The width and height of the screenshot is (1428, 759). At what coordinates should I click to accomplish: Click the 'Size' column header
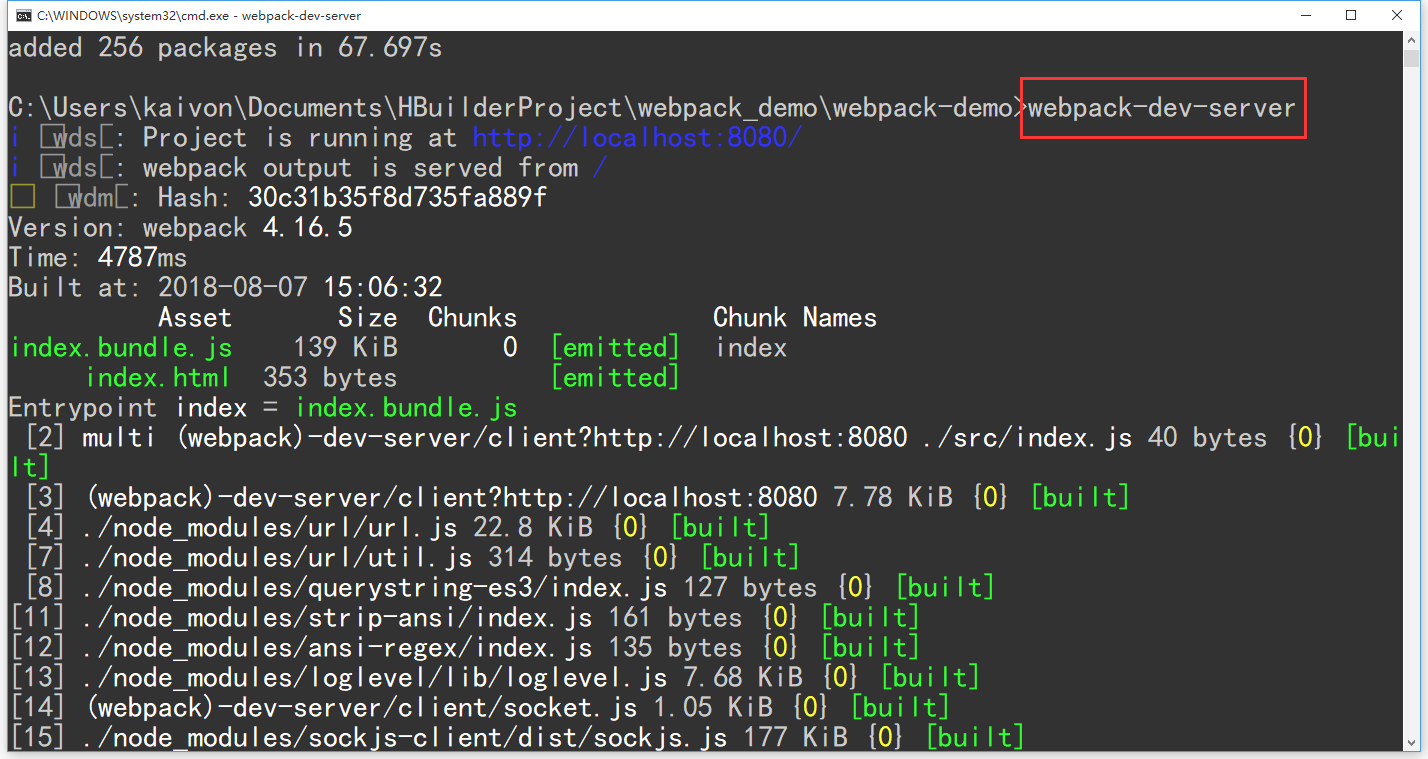click(367, 317)
